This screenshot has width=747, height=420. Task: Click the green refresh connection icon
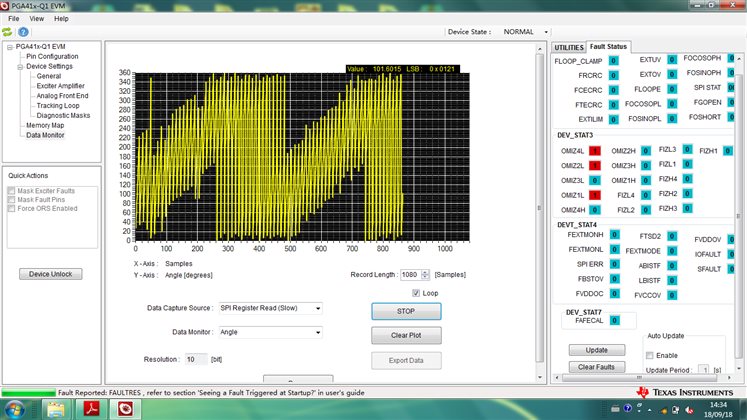[7, 32]
